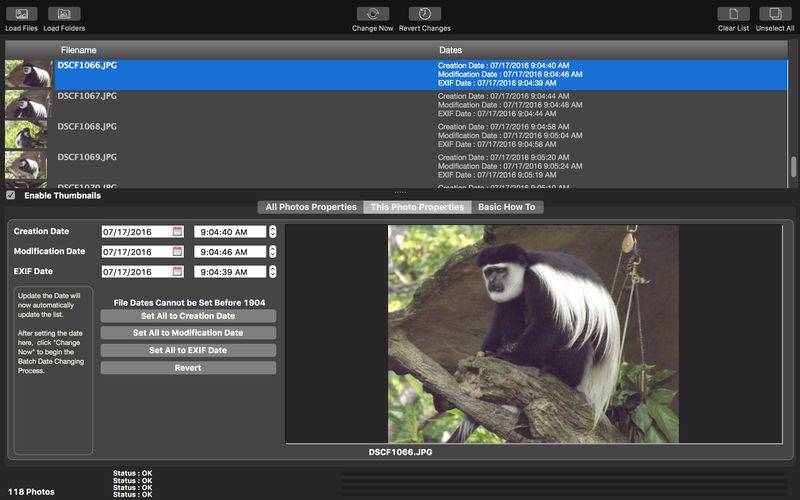Click the EXIF Date time stepper

tap(272, 271)
